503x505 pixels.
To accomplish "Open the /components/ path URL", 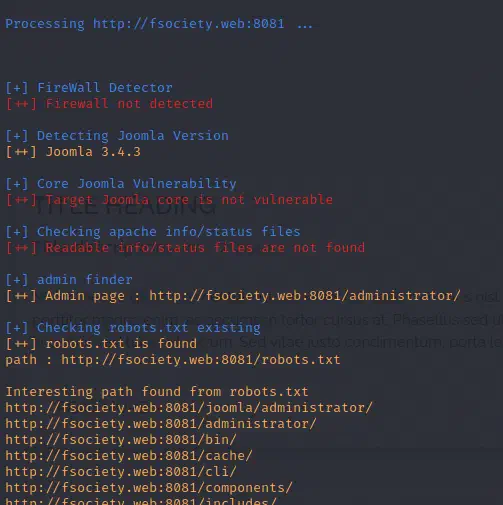I will [x=149, y=488].
